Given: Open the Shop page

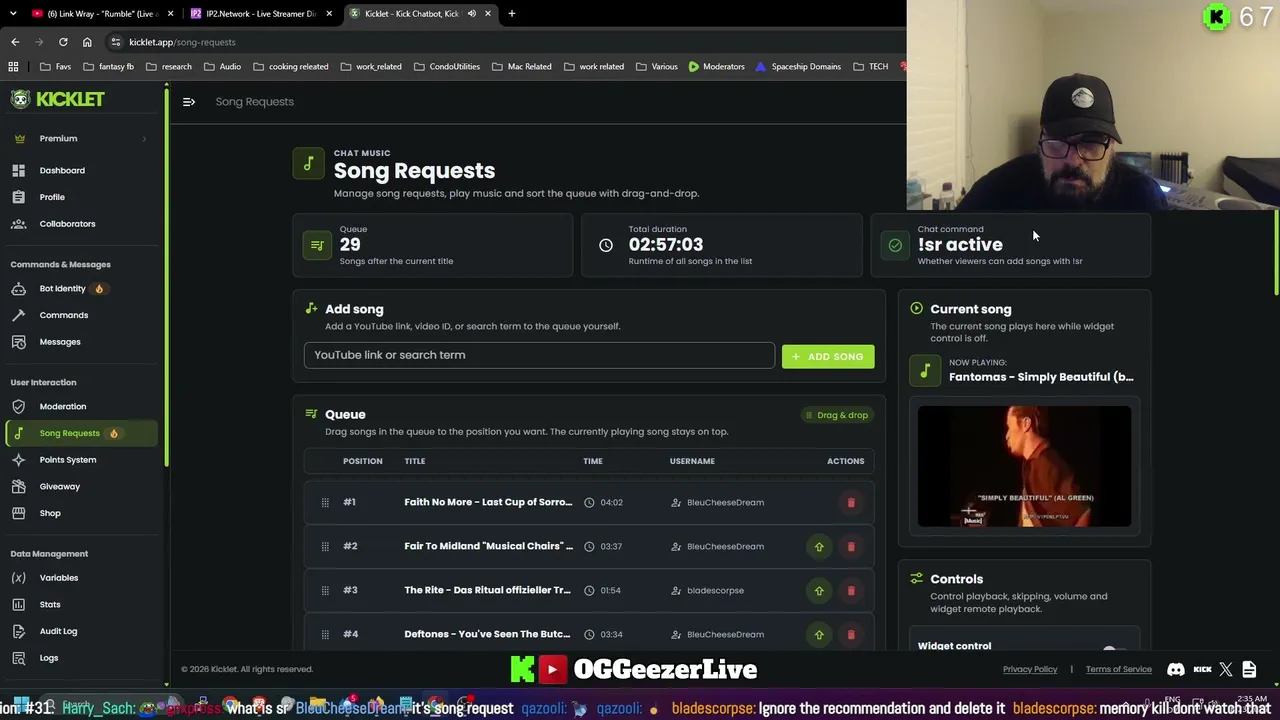Looking at the screenshot, I should click(50, 513).
